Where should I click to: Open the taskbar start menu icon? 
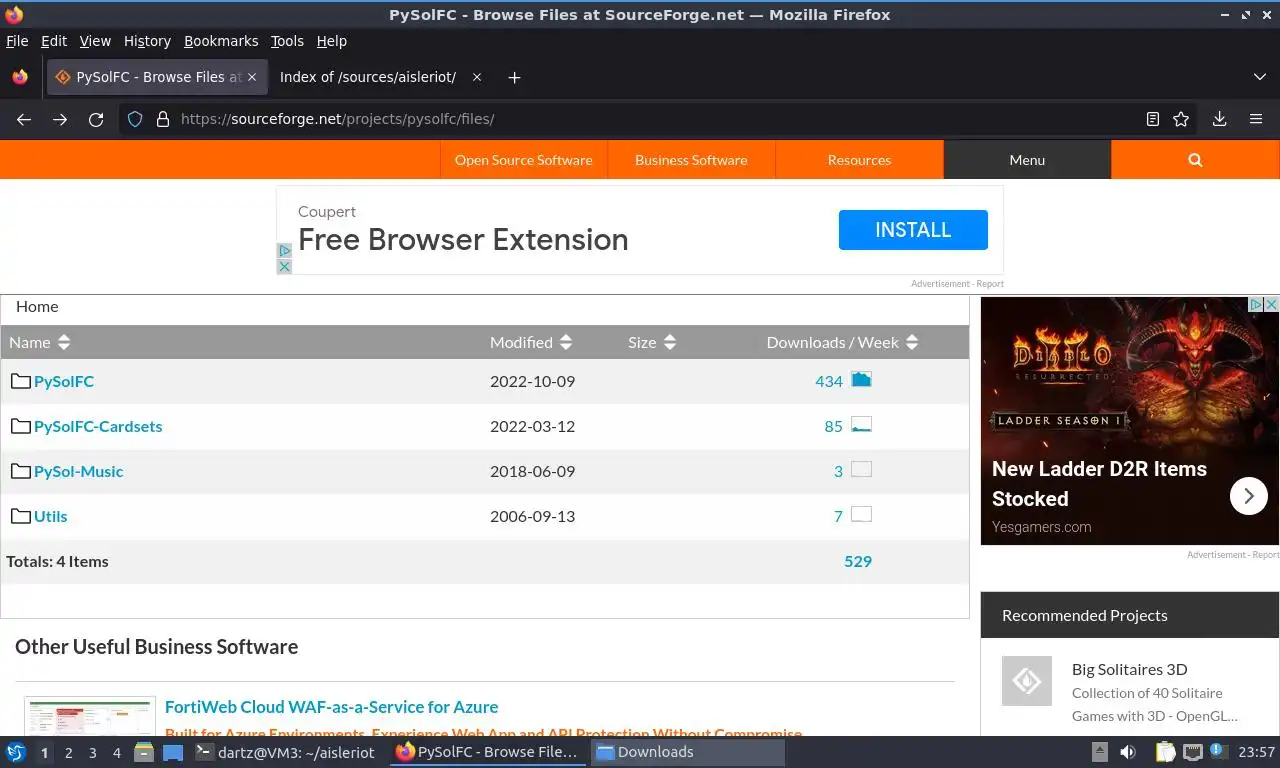coord(16,752)
